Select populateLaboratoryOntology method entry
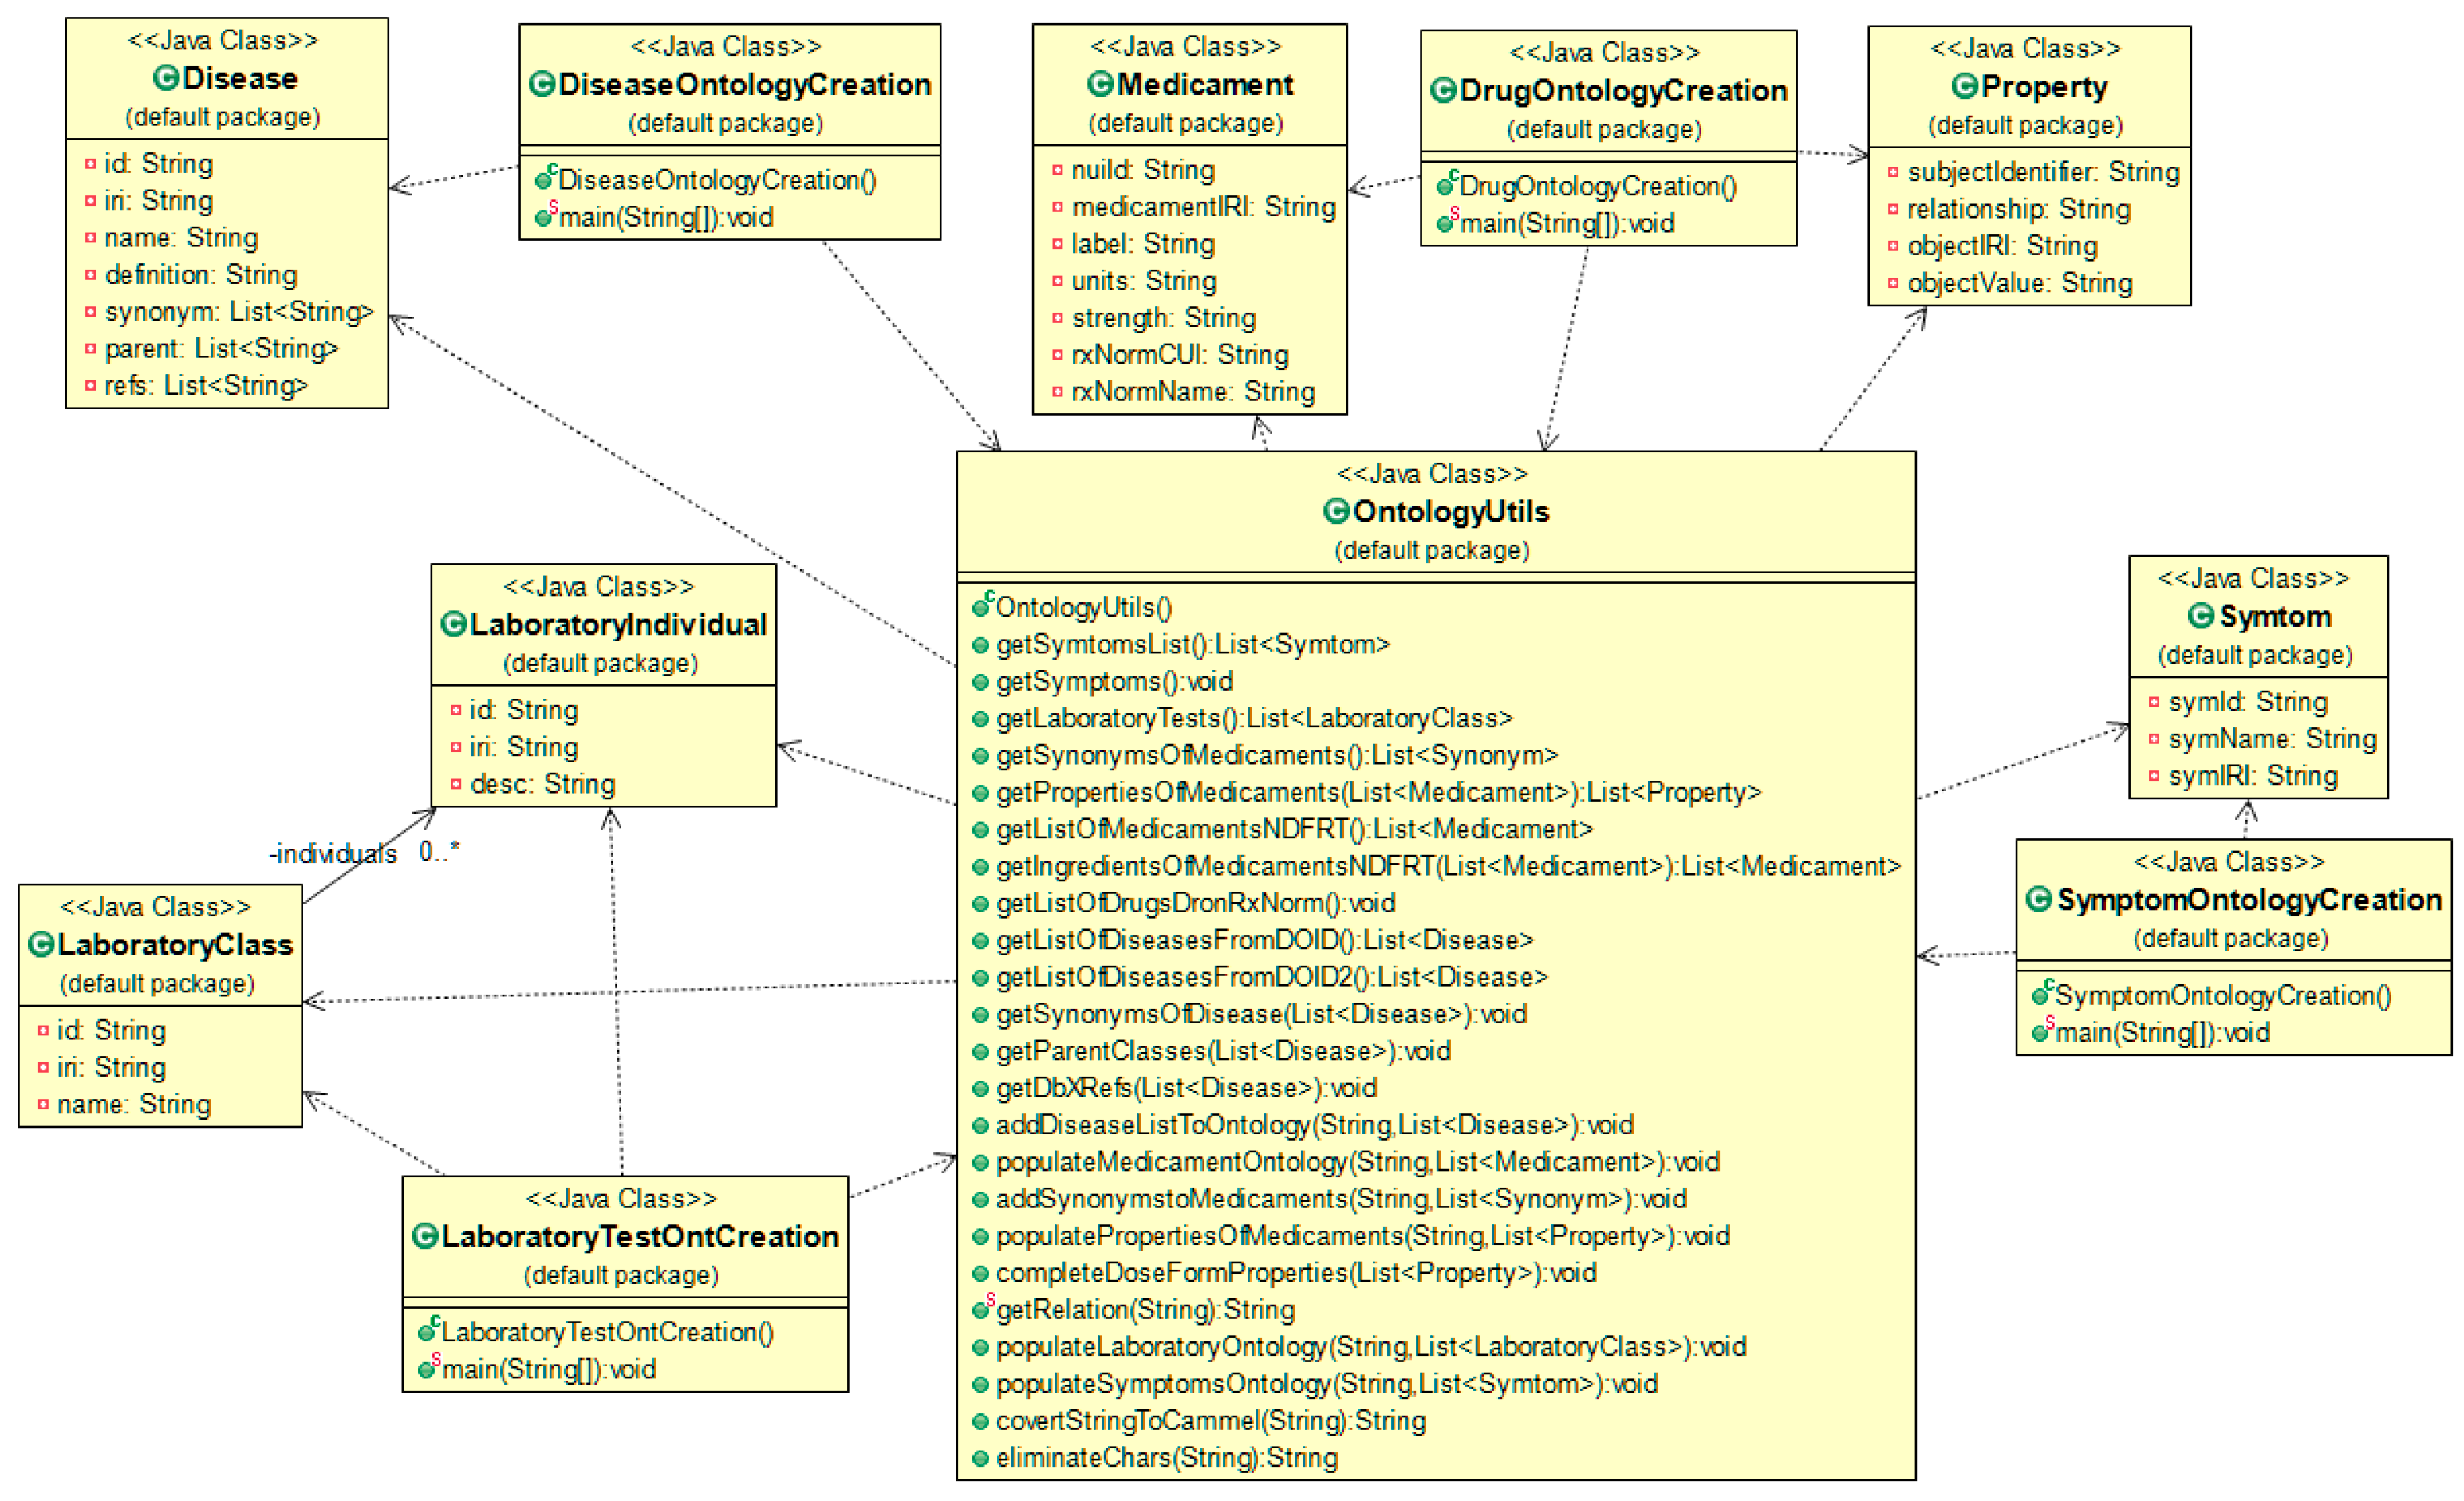Screen dimensions: 2464x1501 [x=1370, y=1346]
